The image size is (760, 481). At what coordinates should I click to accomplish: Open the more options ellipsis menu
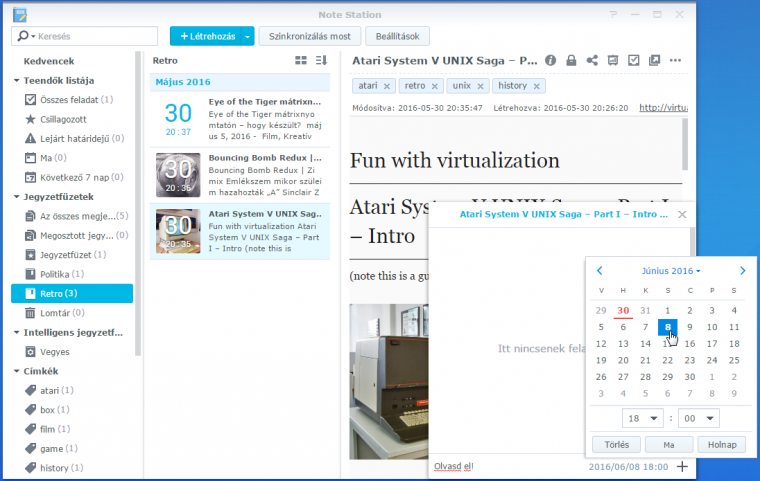[675, 60]
